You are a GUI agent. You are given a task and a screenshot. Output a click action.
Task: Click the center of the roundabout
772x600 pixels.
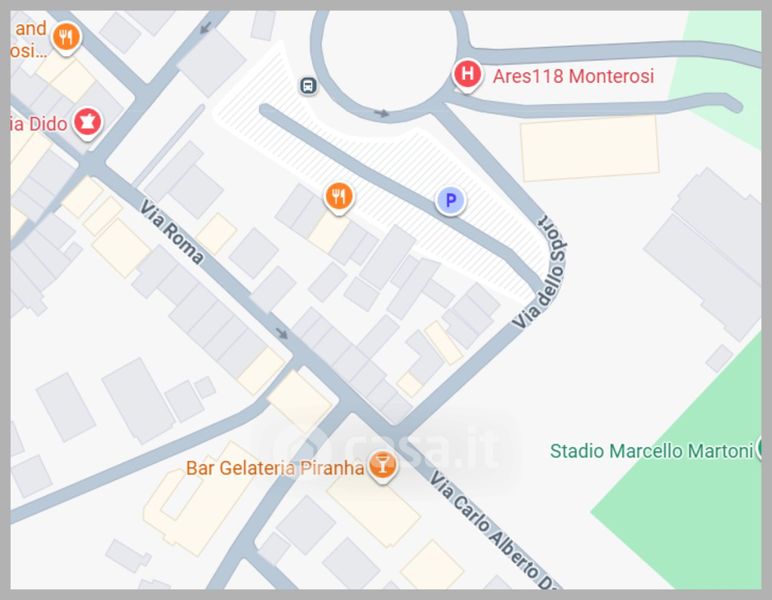[x=389, y=57]
